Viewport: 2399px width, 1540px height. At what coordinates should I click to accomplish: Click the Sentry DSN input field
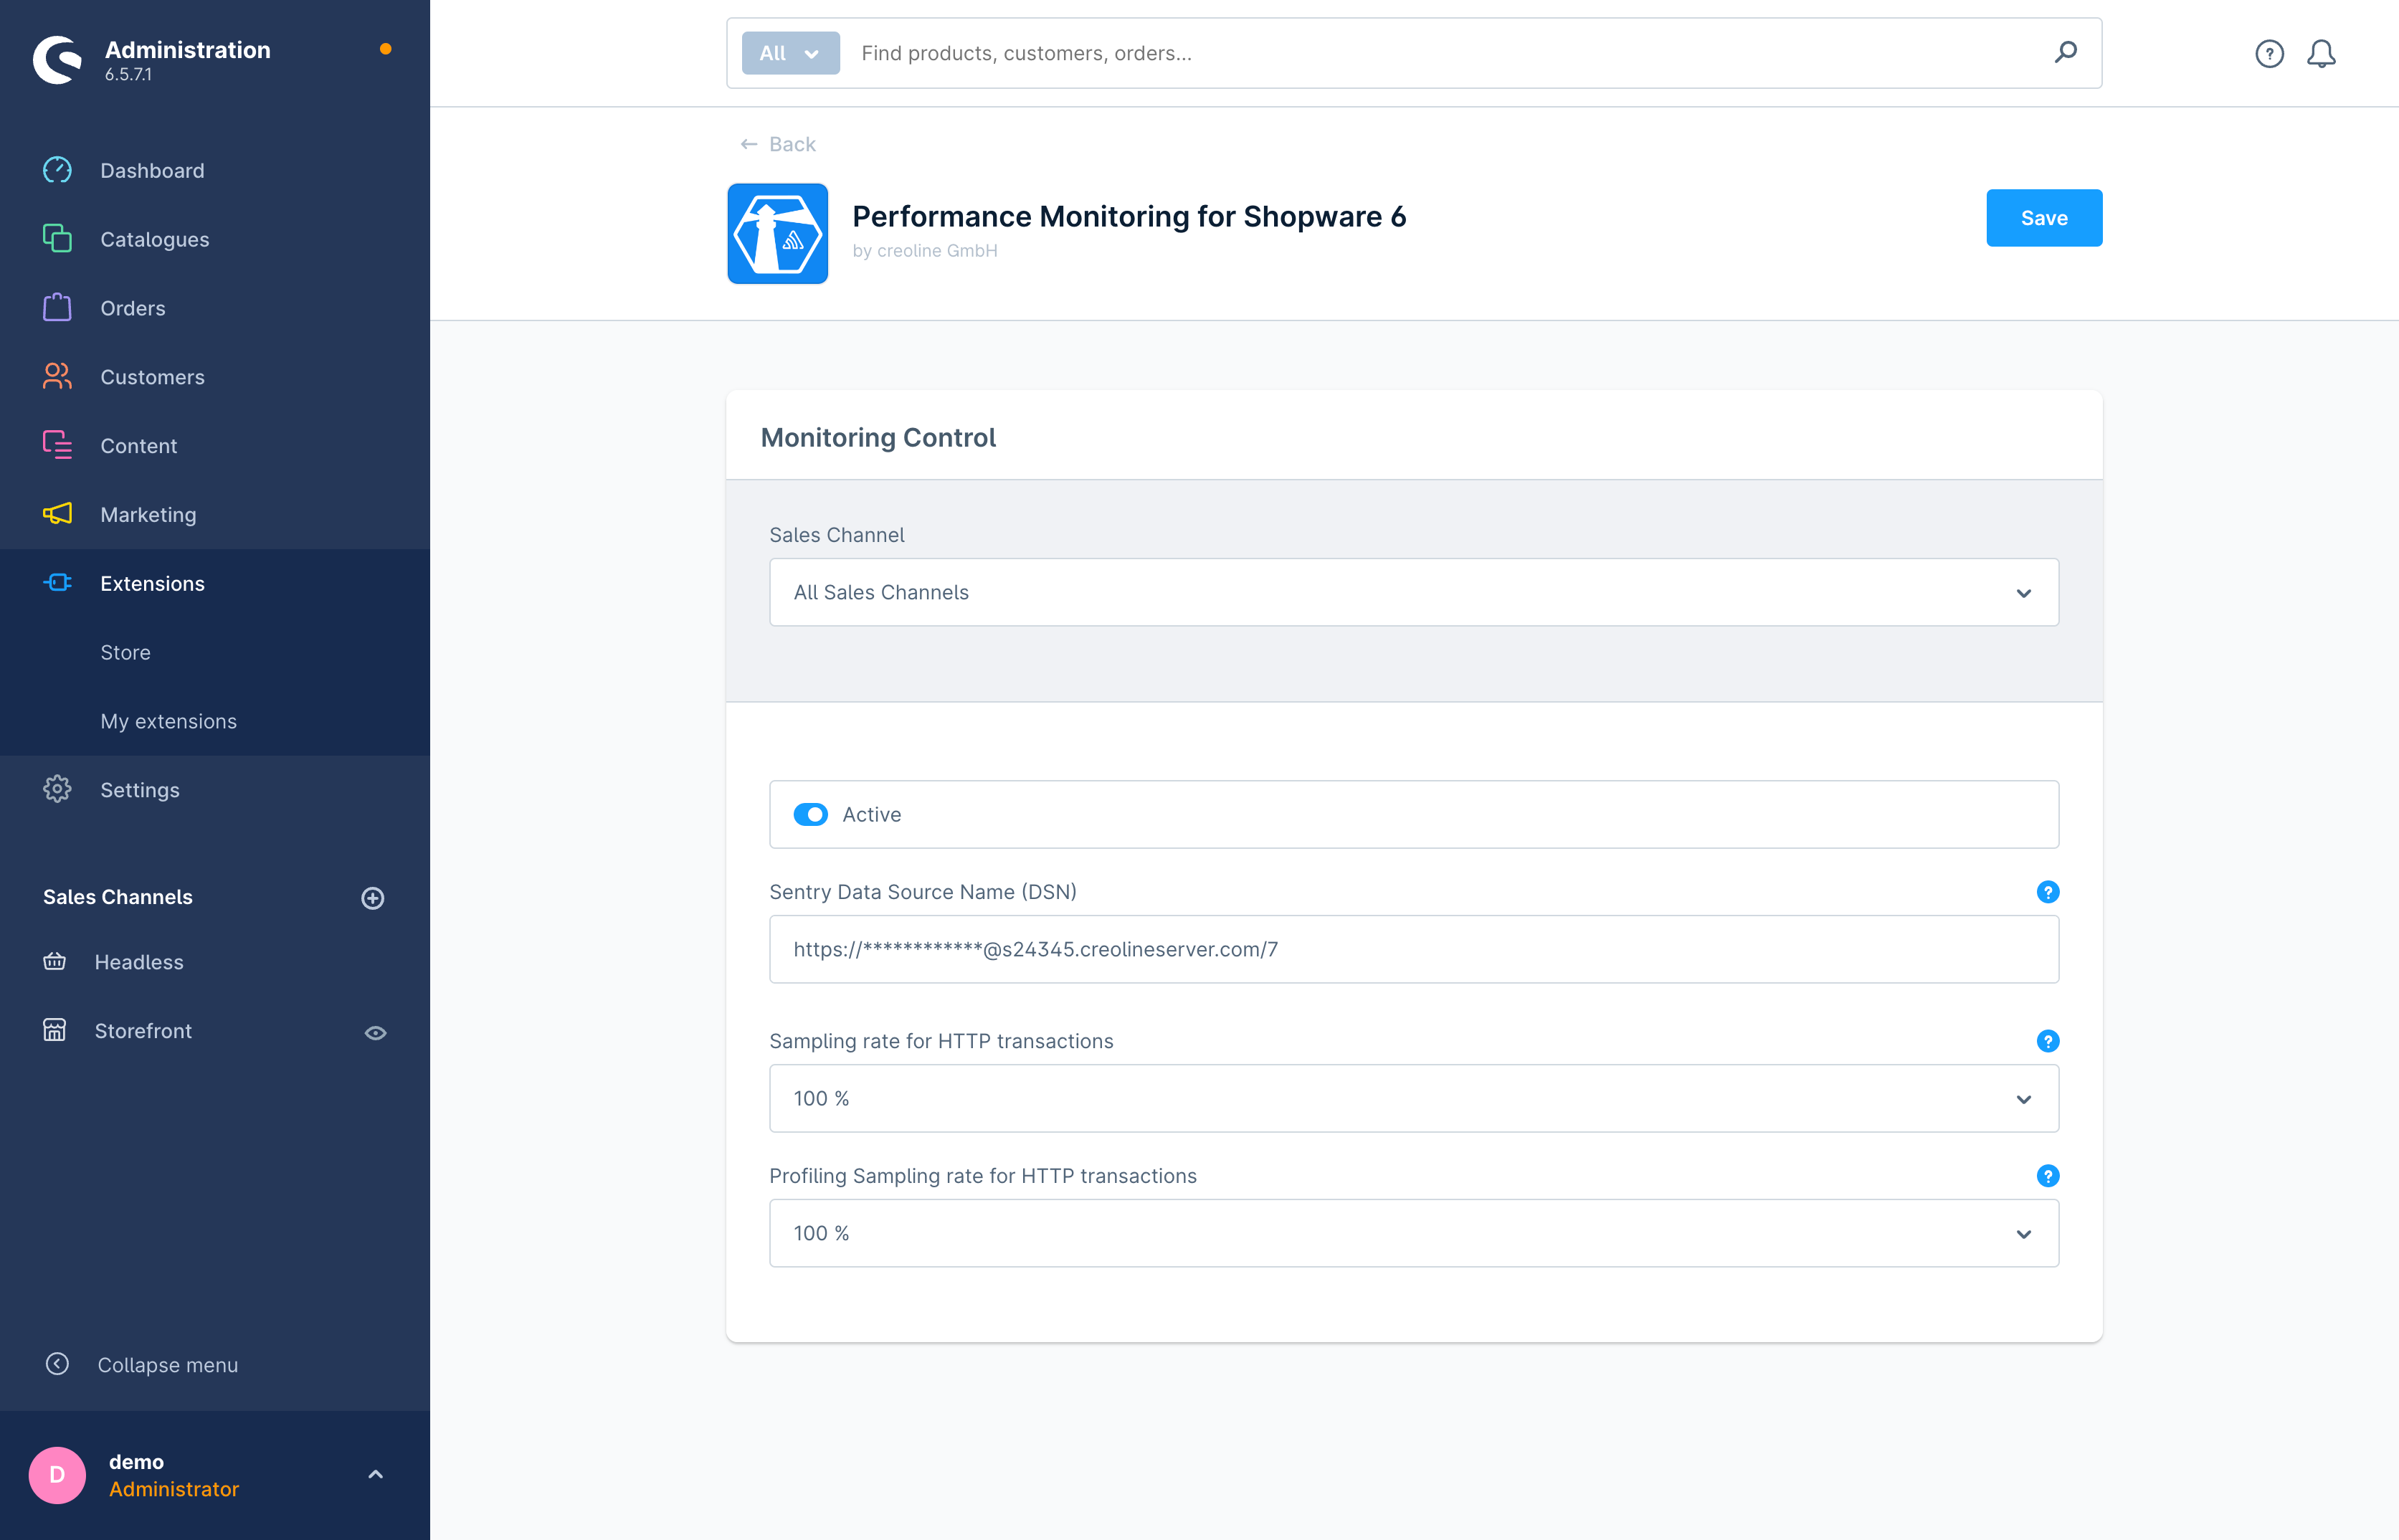pos(1413,950)
